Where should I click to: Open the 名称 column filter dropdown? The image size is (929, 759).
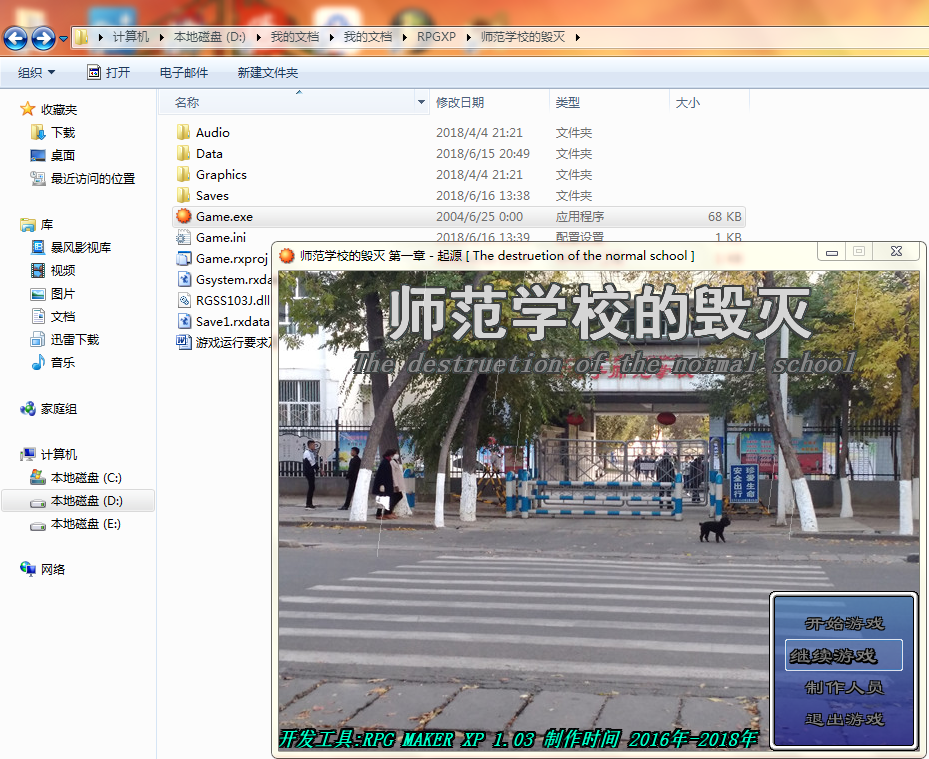(421, 103)
